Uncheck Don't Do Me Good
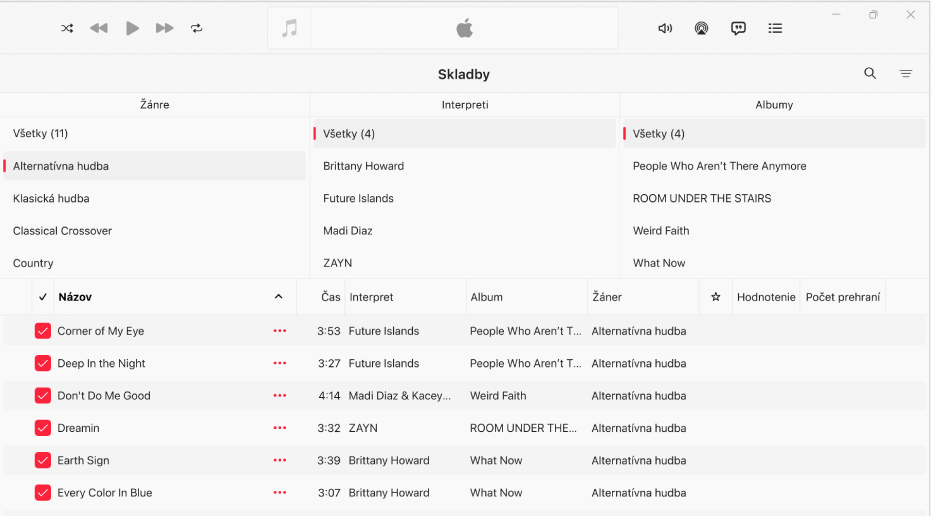 click(43, 395)
